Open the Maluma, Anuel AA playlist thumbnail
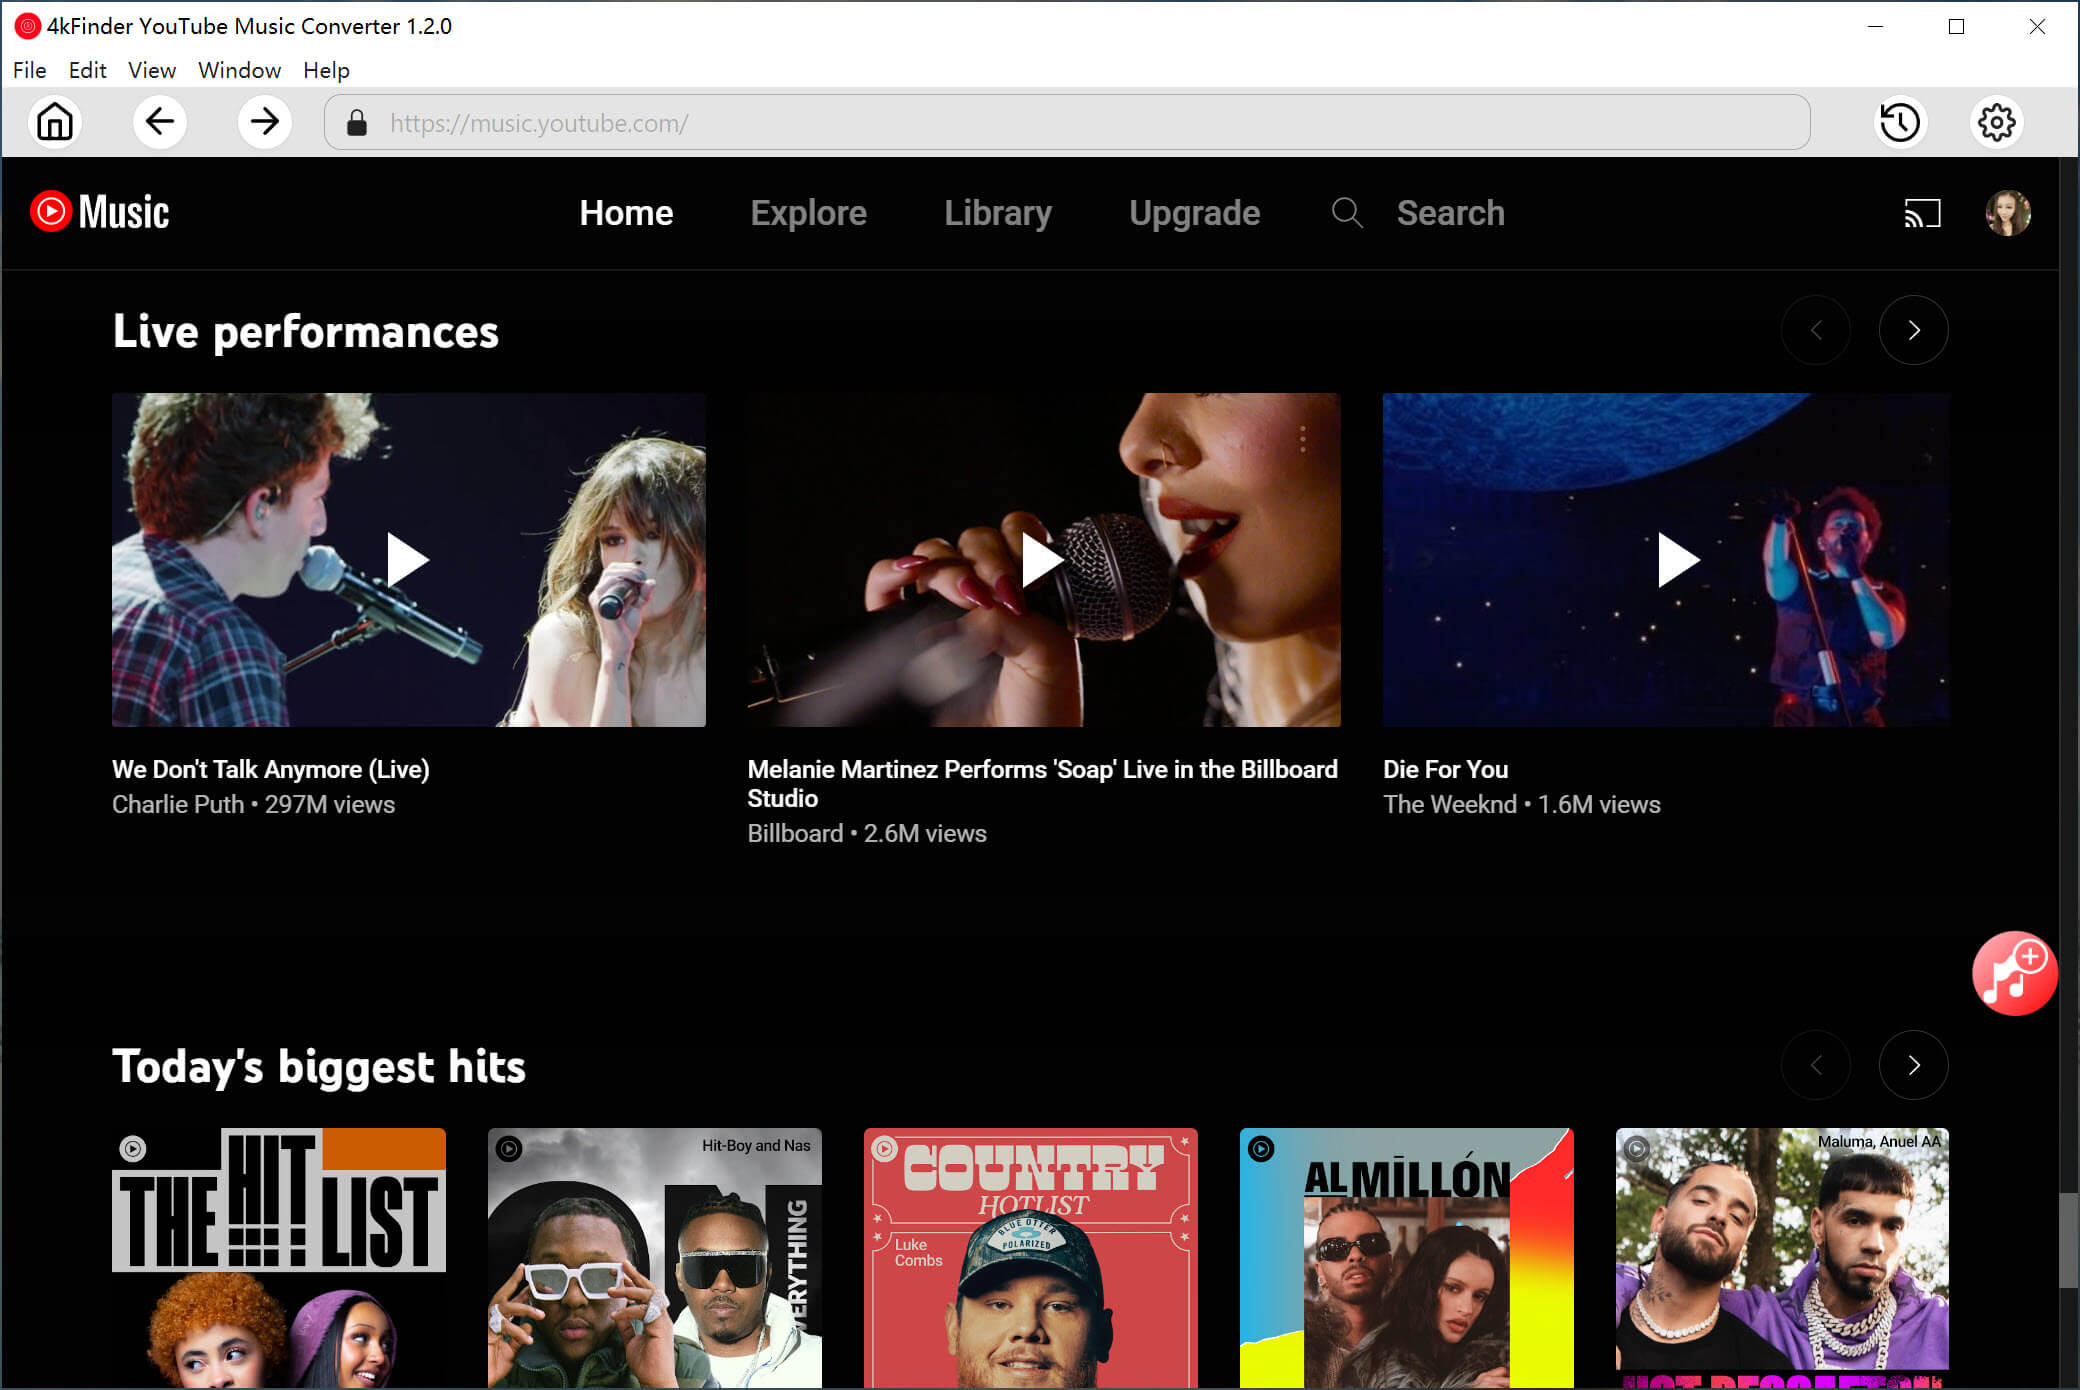 tap(1783, 1258)
